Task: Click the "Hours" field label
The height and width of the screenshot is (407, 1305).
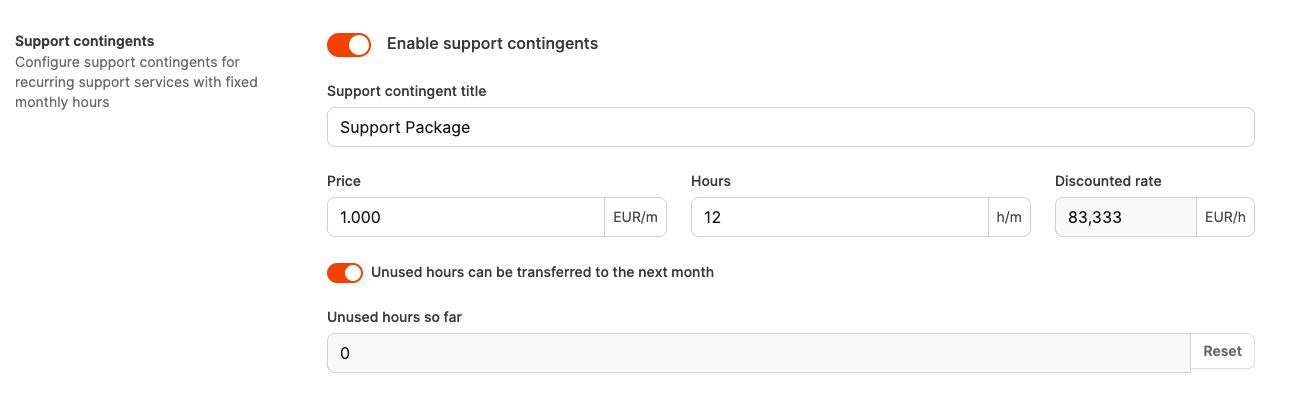Action: point(711,181)
